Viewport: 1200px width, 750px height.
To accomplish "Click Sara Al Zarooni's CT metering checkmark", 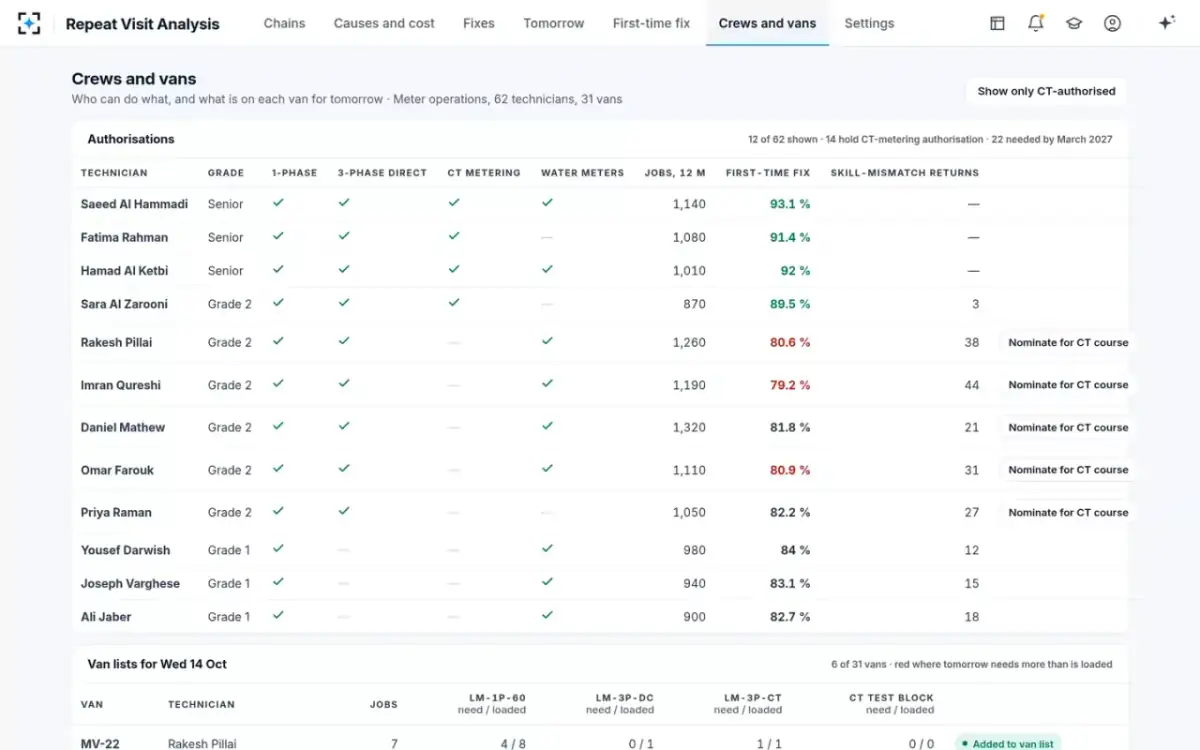I will point(454,302).
